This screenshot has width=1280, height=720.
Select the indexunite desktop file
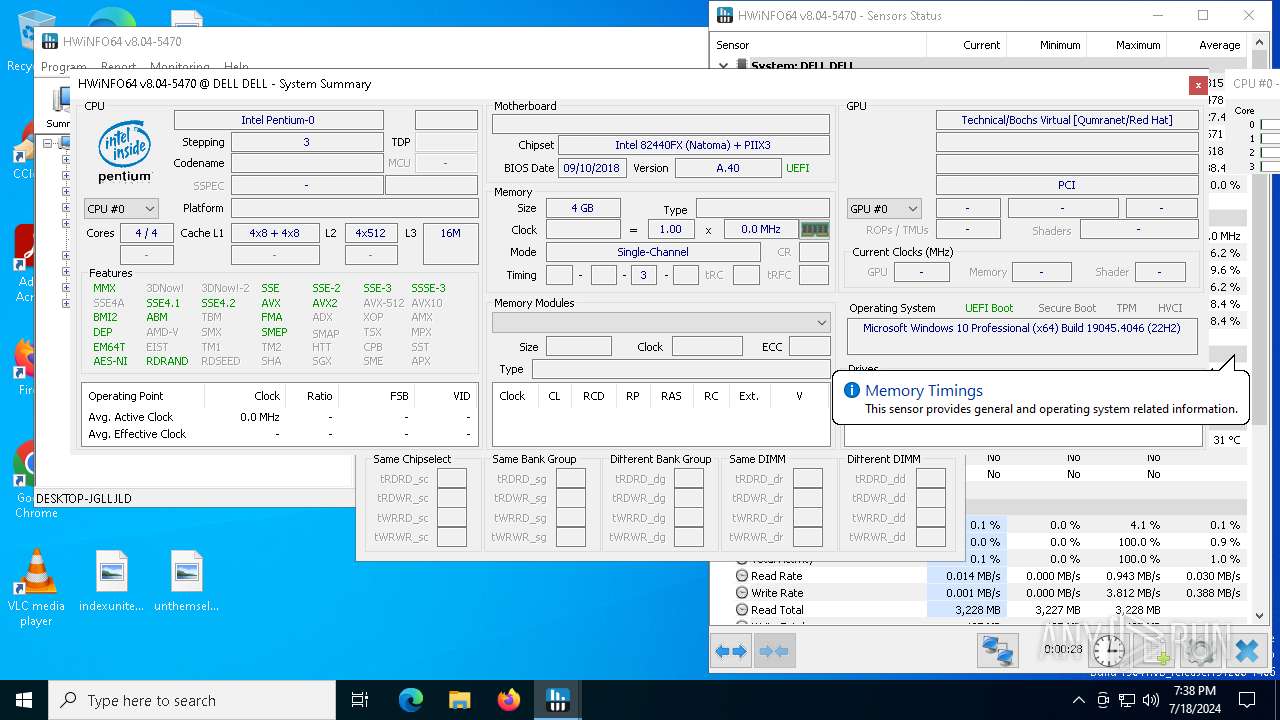[x=111, y=581]
